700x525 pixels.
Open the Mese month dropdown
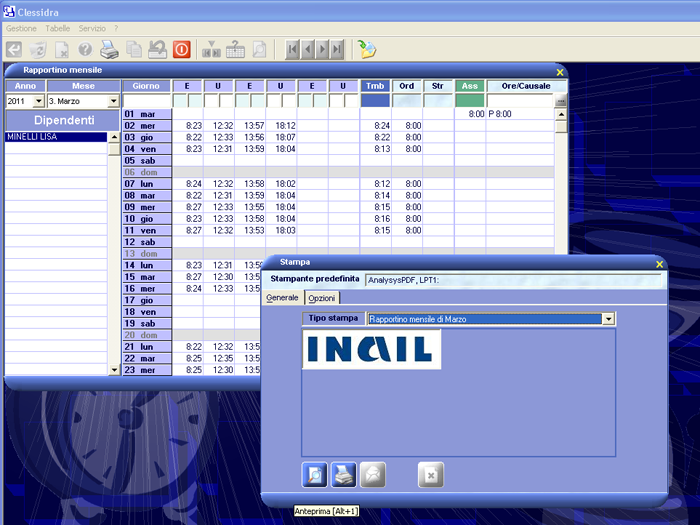(x=113, y=101)
